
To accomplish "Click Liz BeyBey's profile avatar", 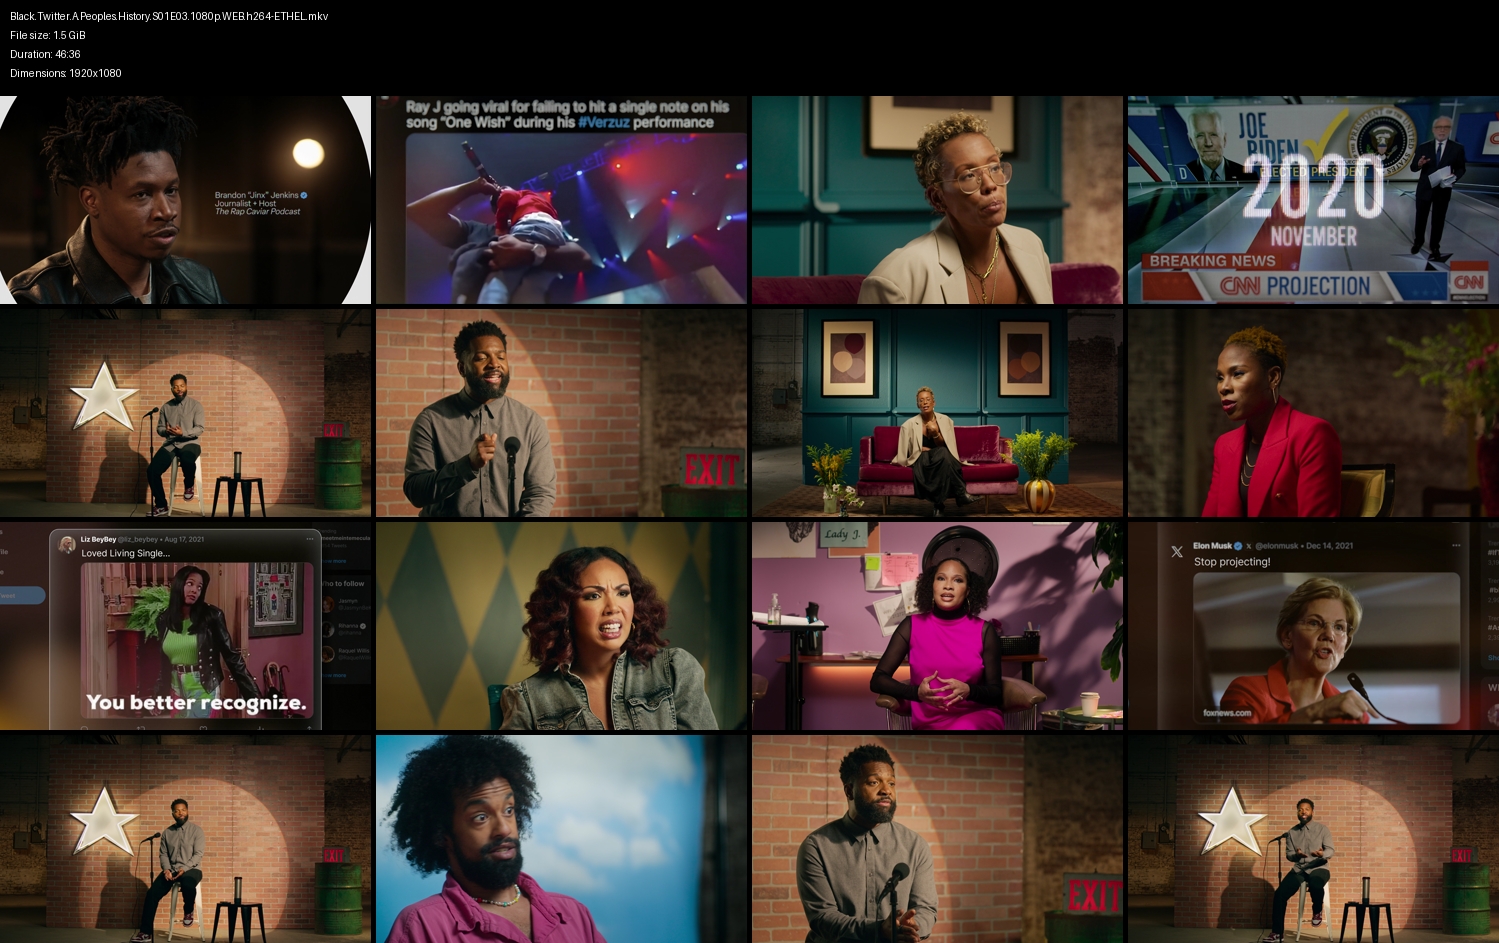I will coord(67,544).
